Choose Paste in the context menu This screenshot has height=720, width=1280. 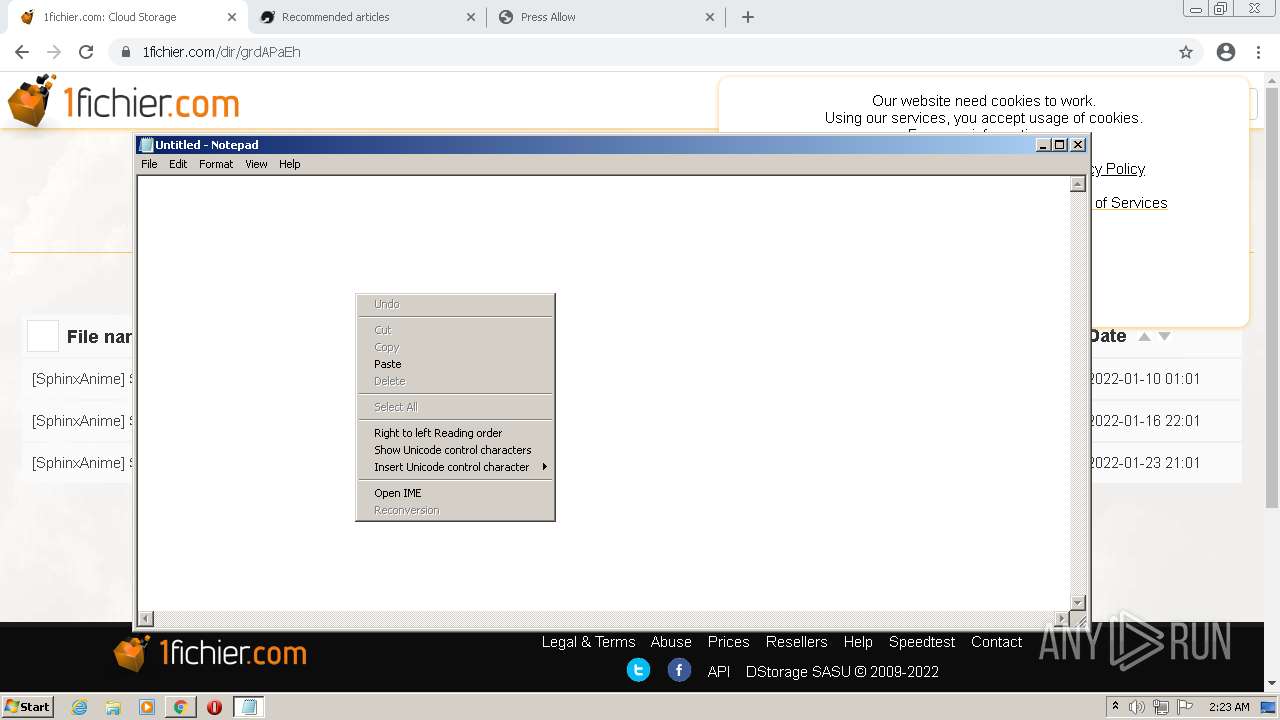[455, 364]
